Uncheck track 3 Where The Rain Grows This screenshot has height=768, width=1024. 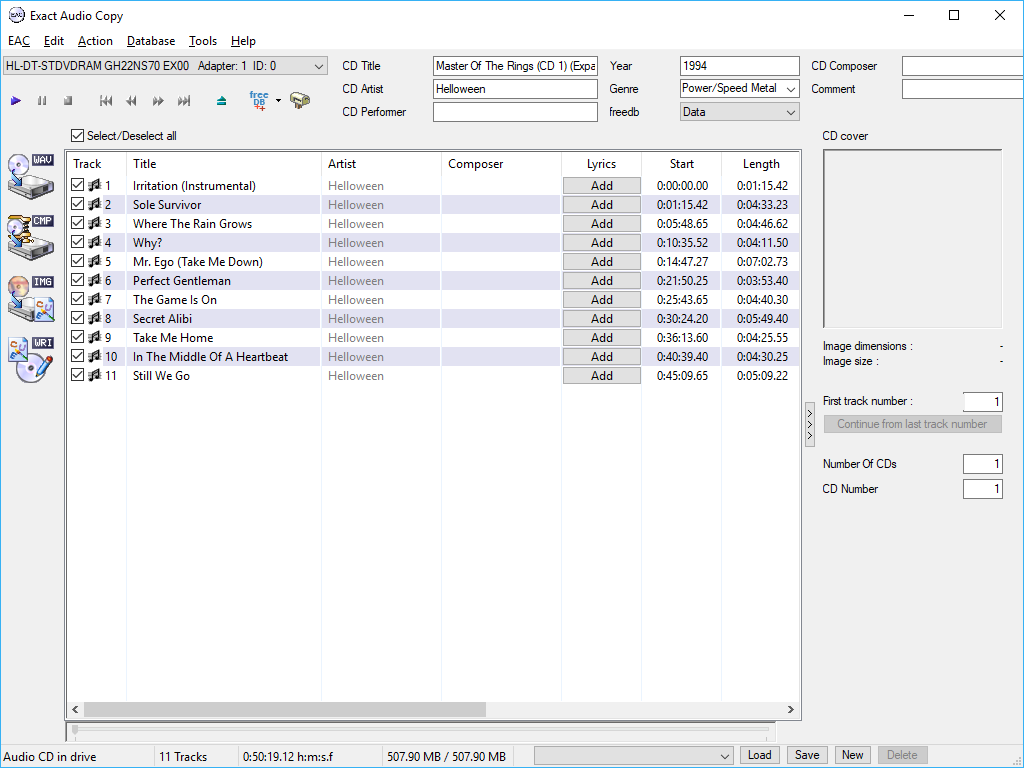click(x=77, y=223)
